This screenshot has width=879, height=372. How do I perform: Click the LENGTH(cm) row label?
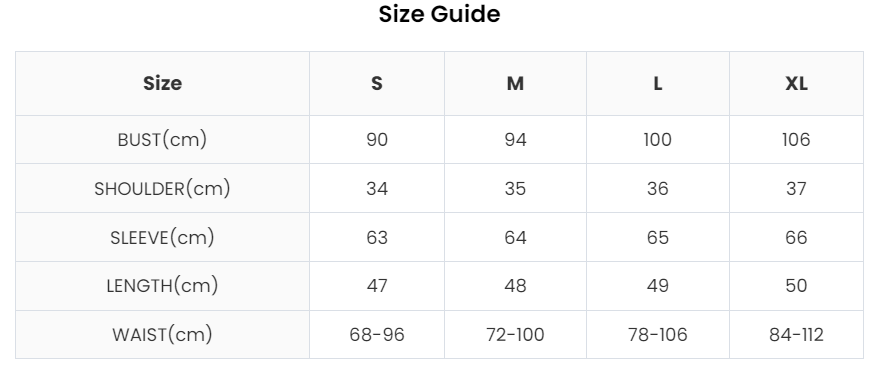point(162,286)
